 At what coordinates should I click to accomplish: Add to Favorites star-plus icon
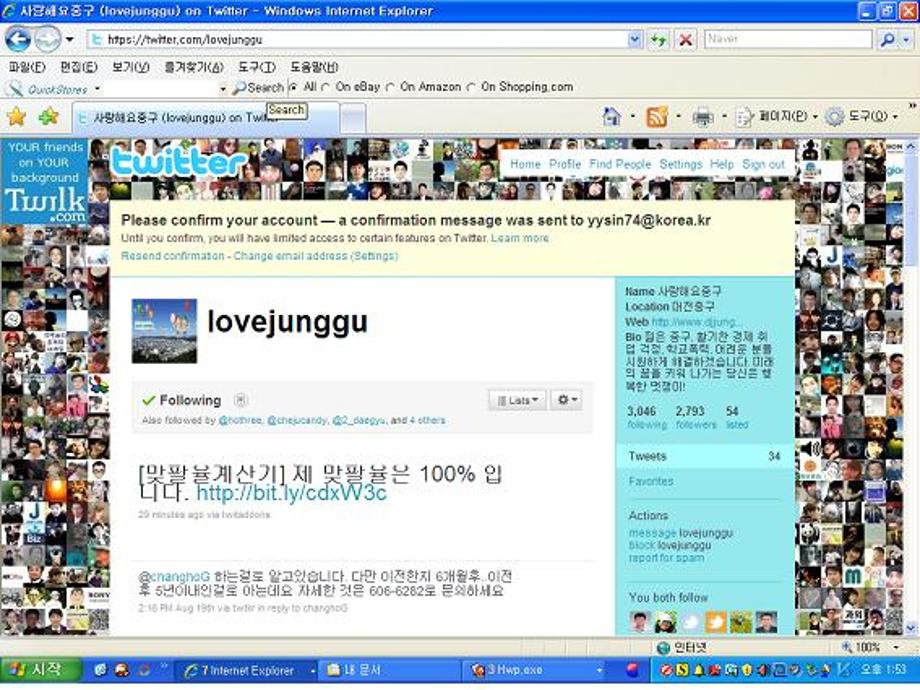click(48, 117)
